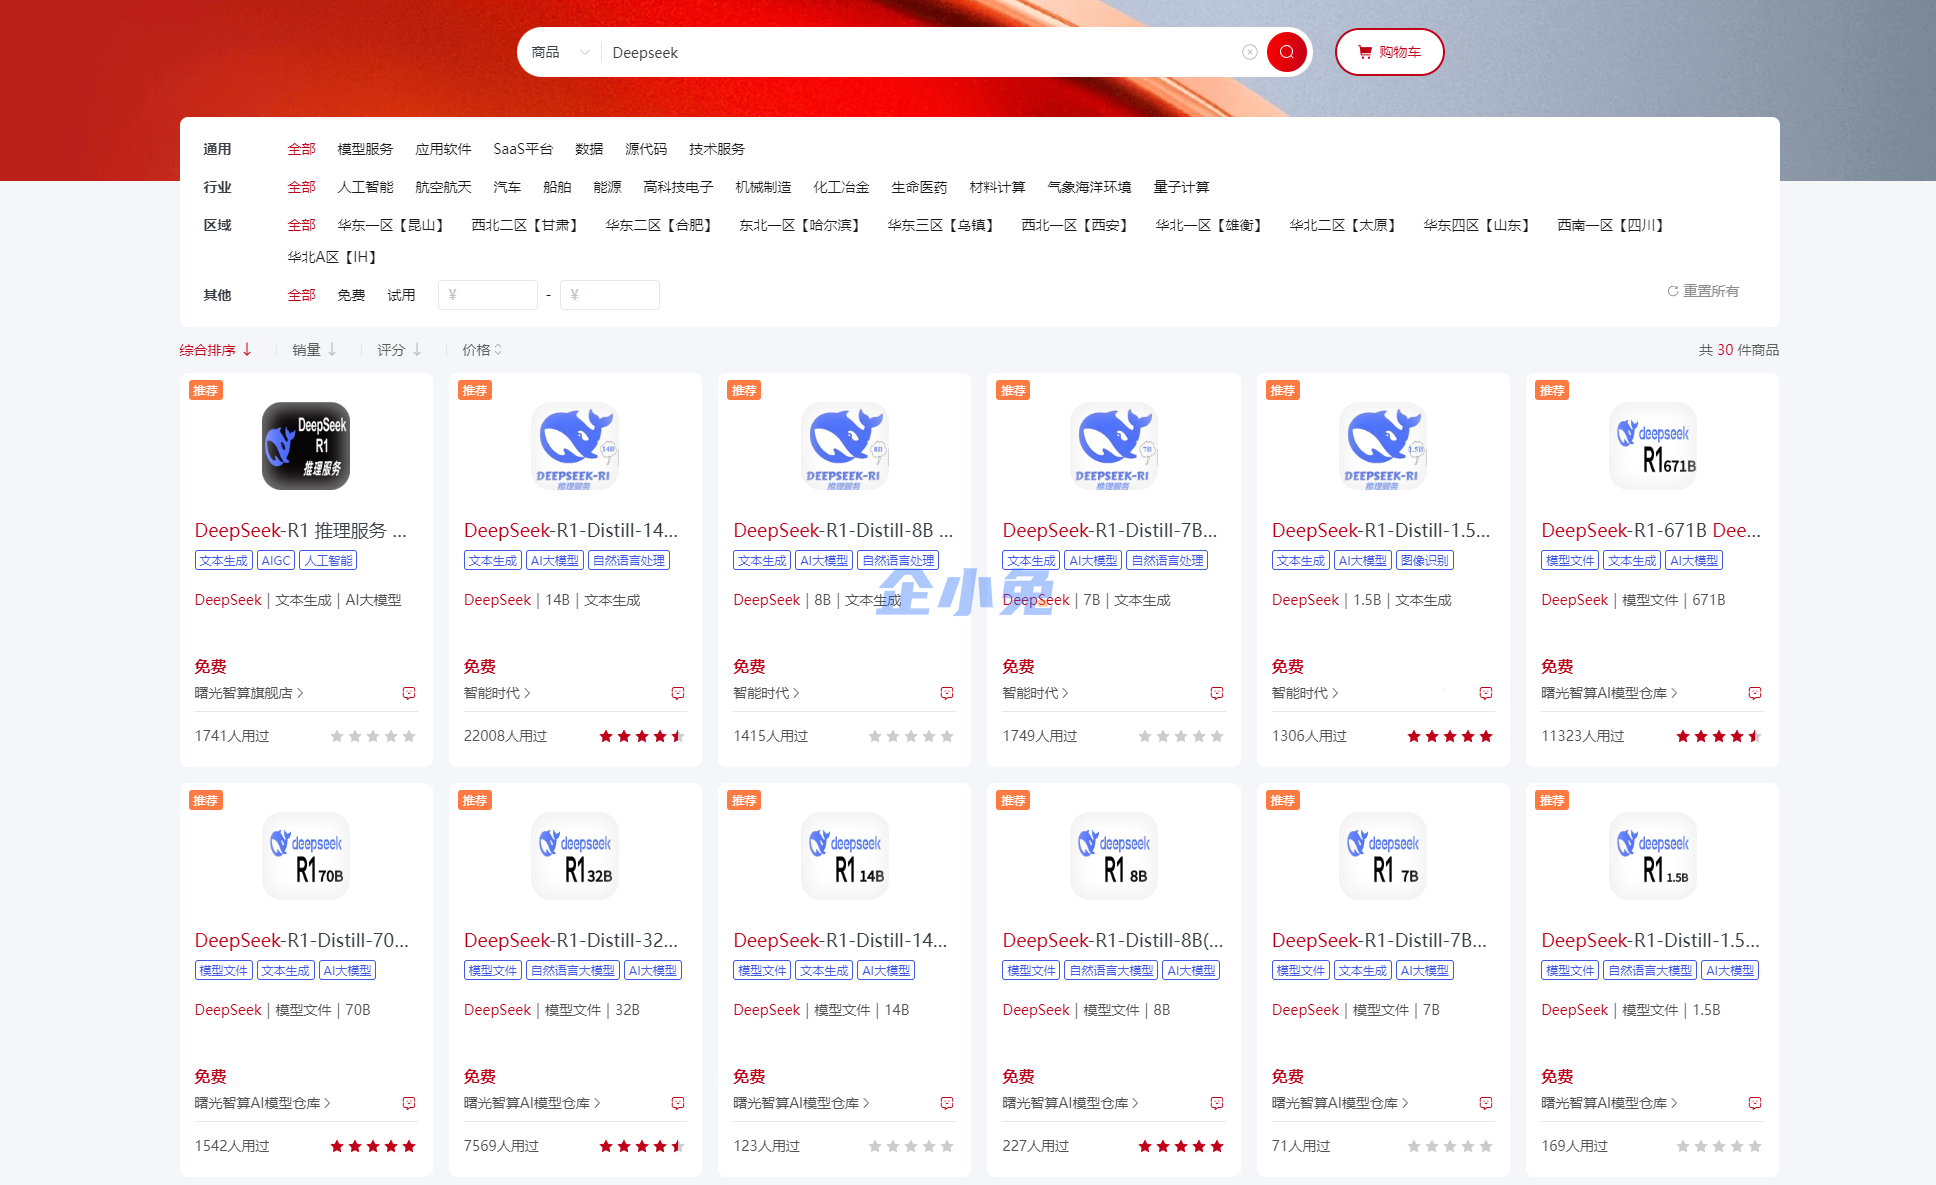The image size is (1936, 1185).
Task: Click the minimum price input
Action: point(488,295)
